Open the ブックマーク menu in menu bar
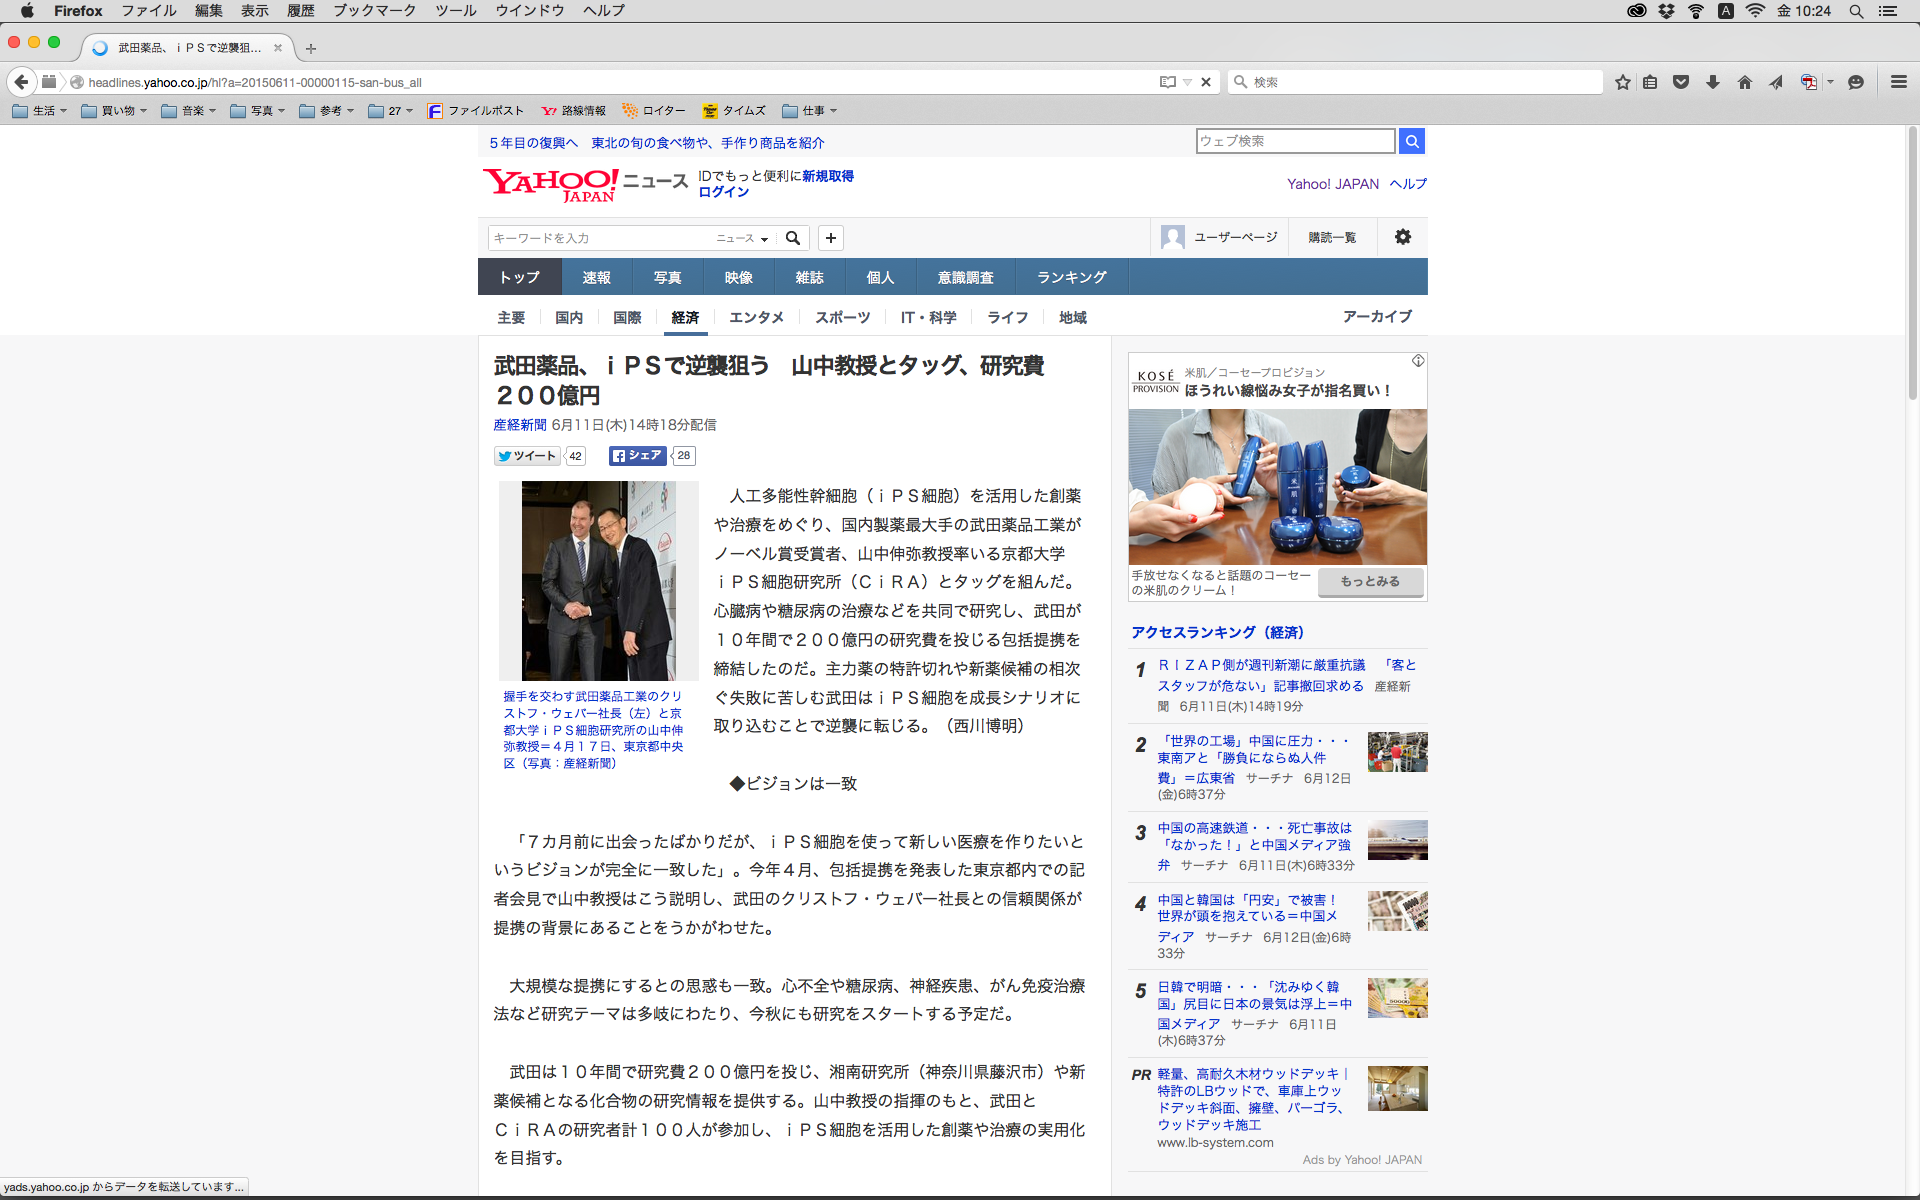 (374, 10)
